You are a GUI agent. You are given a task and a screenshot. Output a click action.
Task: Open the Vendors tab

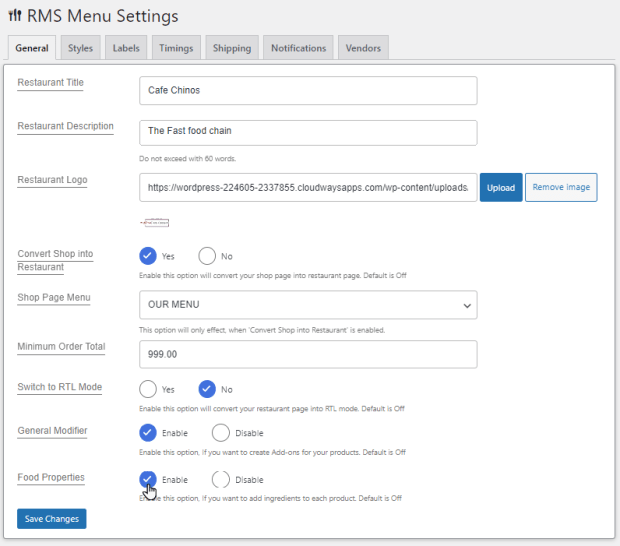[363, 48]
